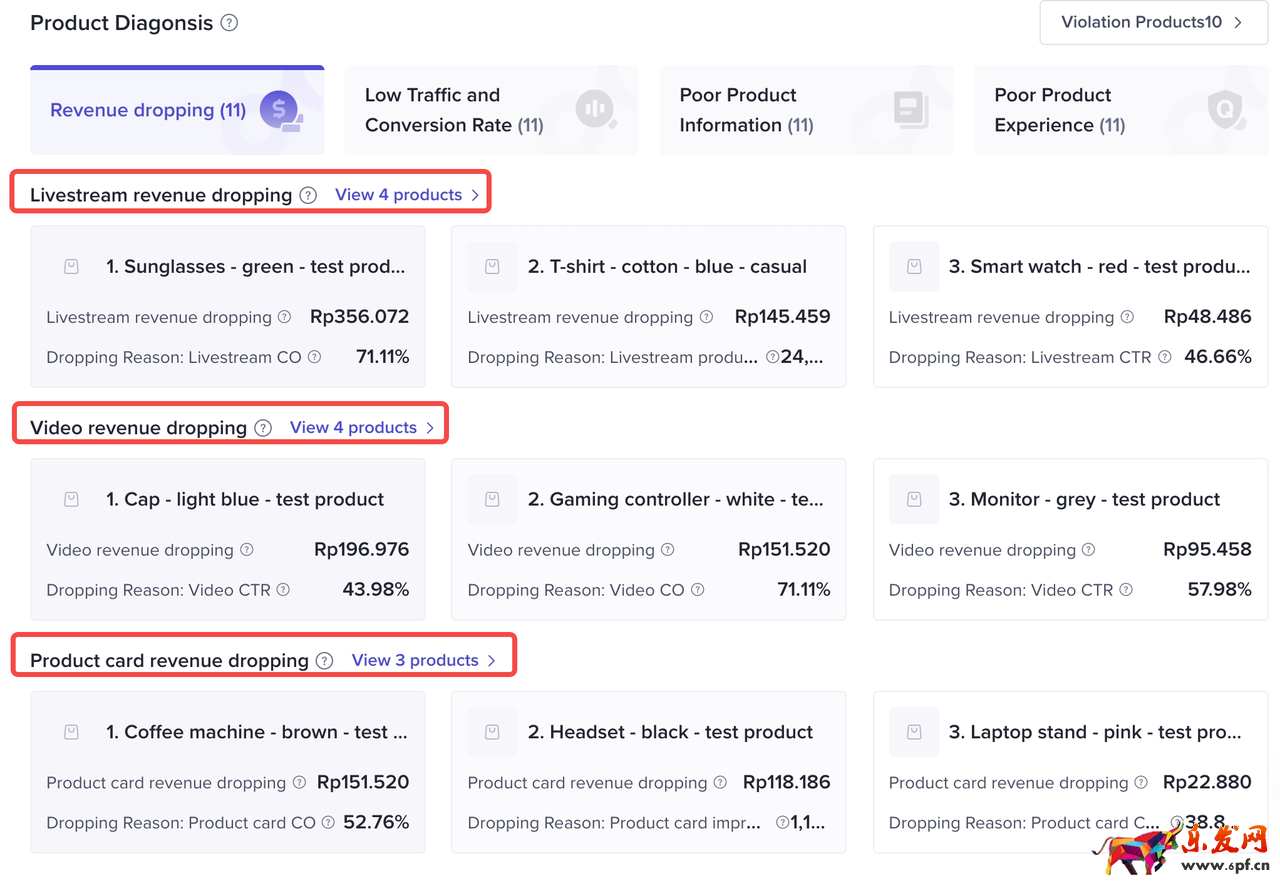Image resolution: width=1280 pixels, height=886 pixels.
Task: Click help icon beside Livestream revenue dropping heading
Action: (308, 195)
